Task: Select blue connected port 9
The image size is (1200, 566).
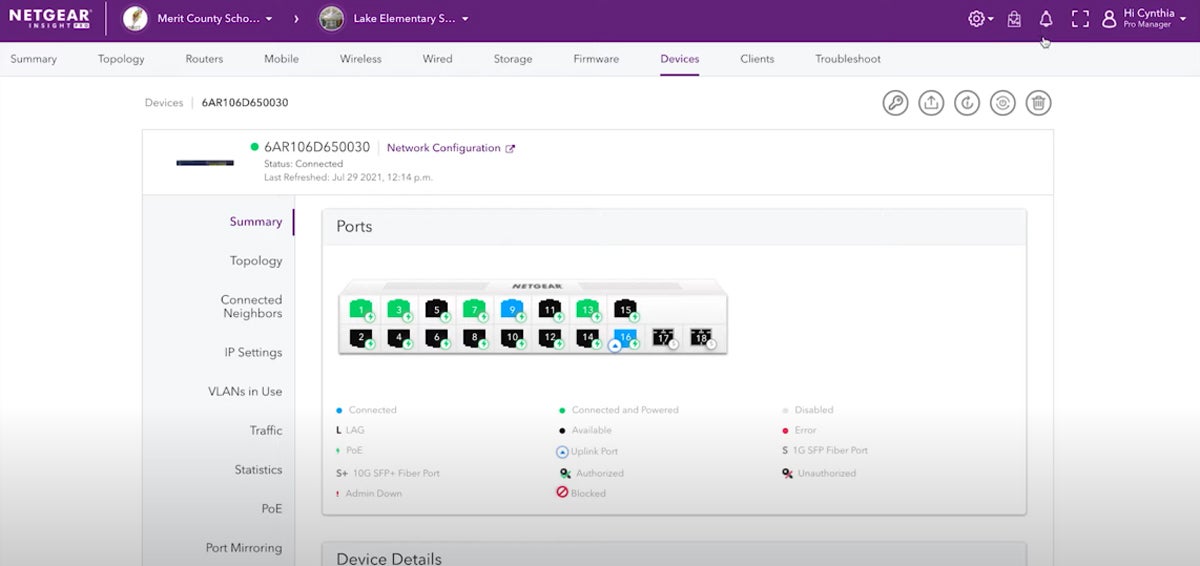Action: [512, 309]
